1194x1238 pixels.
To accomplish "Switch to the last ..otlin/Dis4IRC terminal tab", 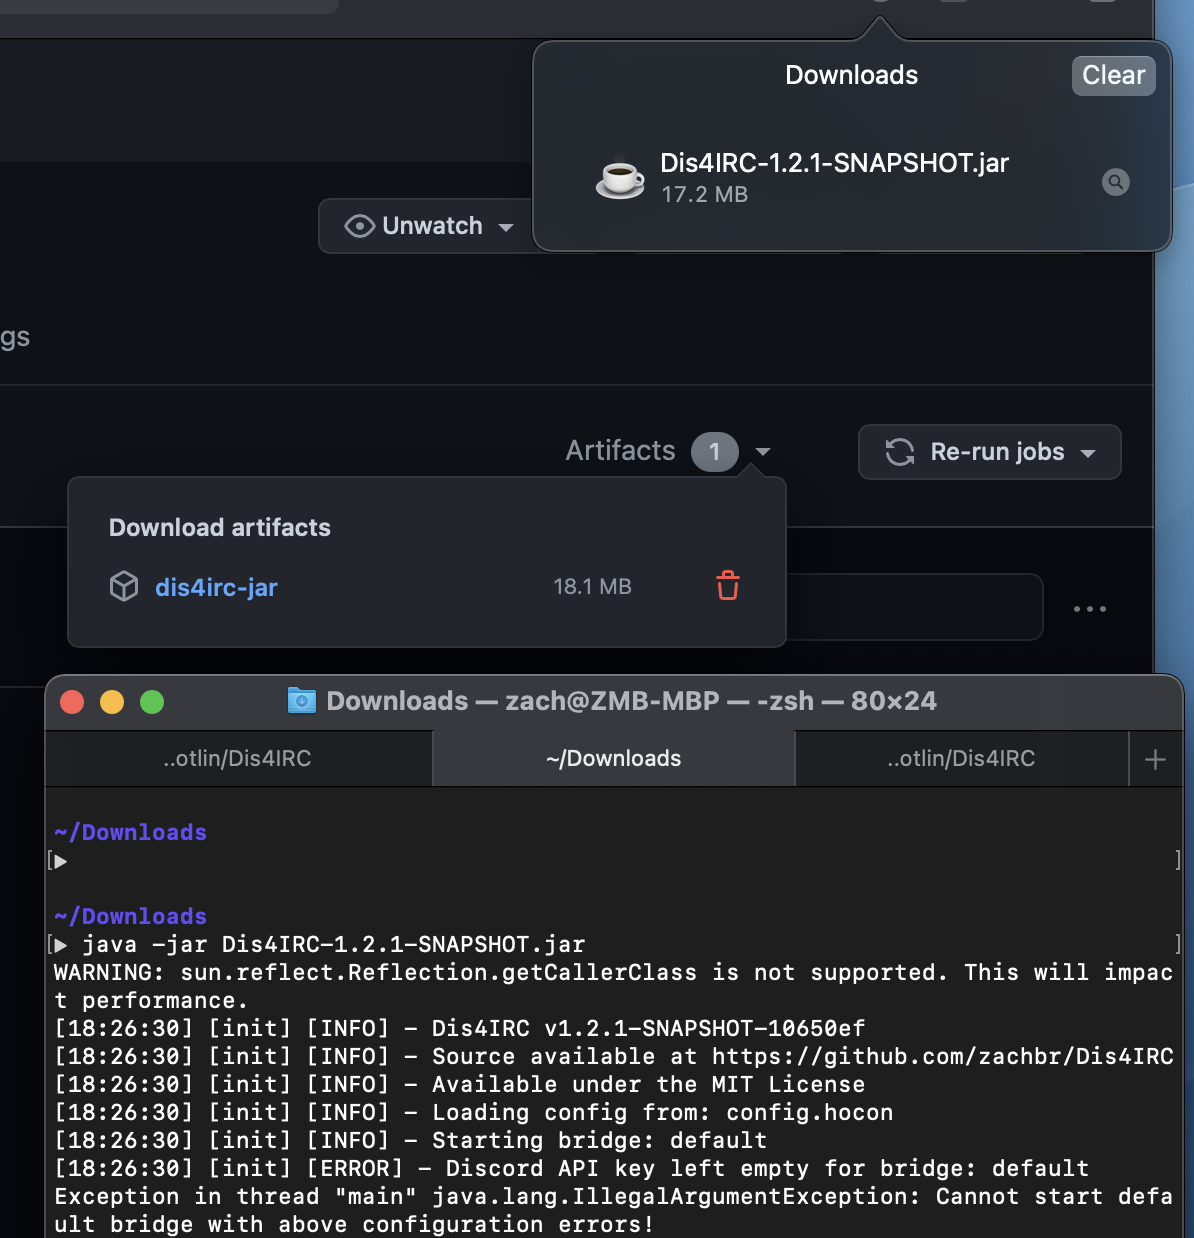I will [961, 758].
